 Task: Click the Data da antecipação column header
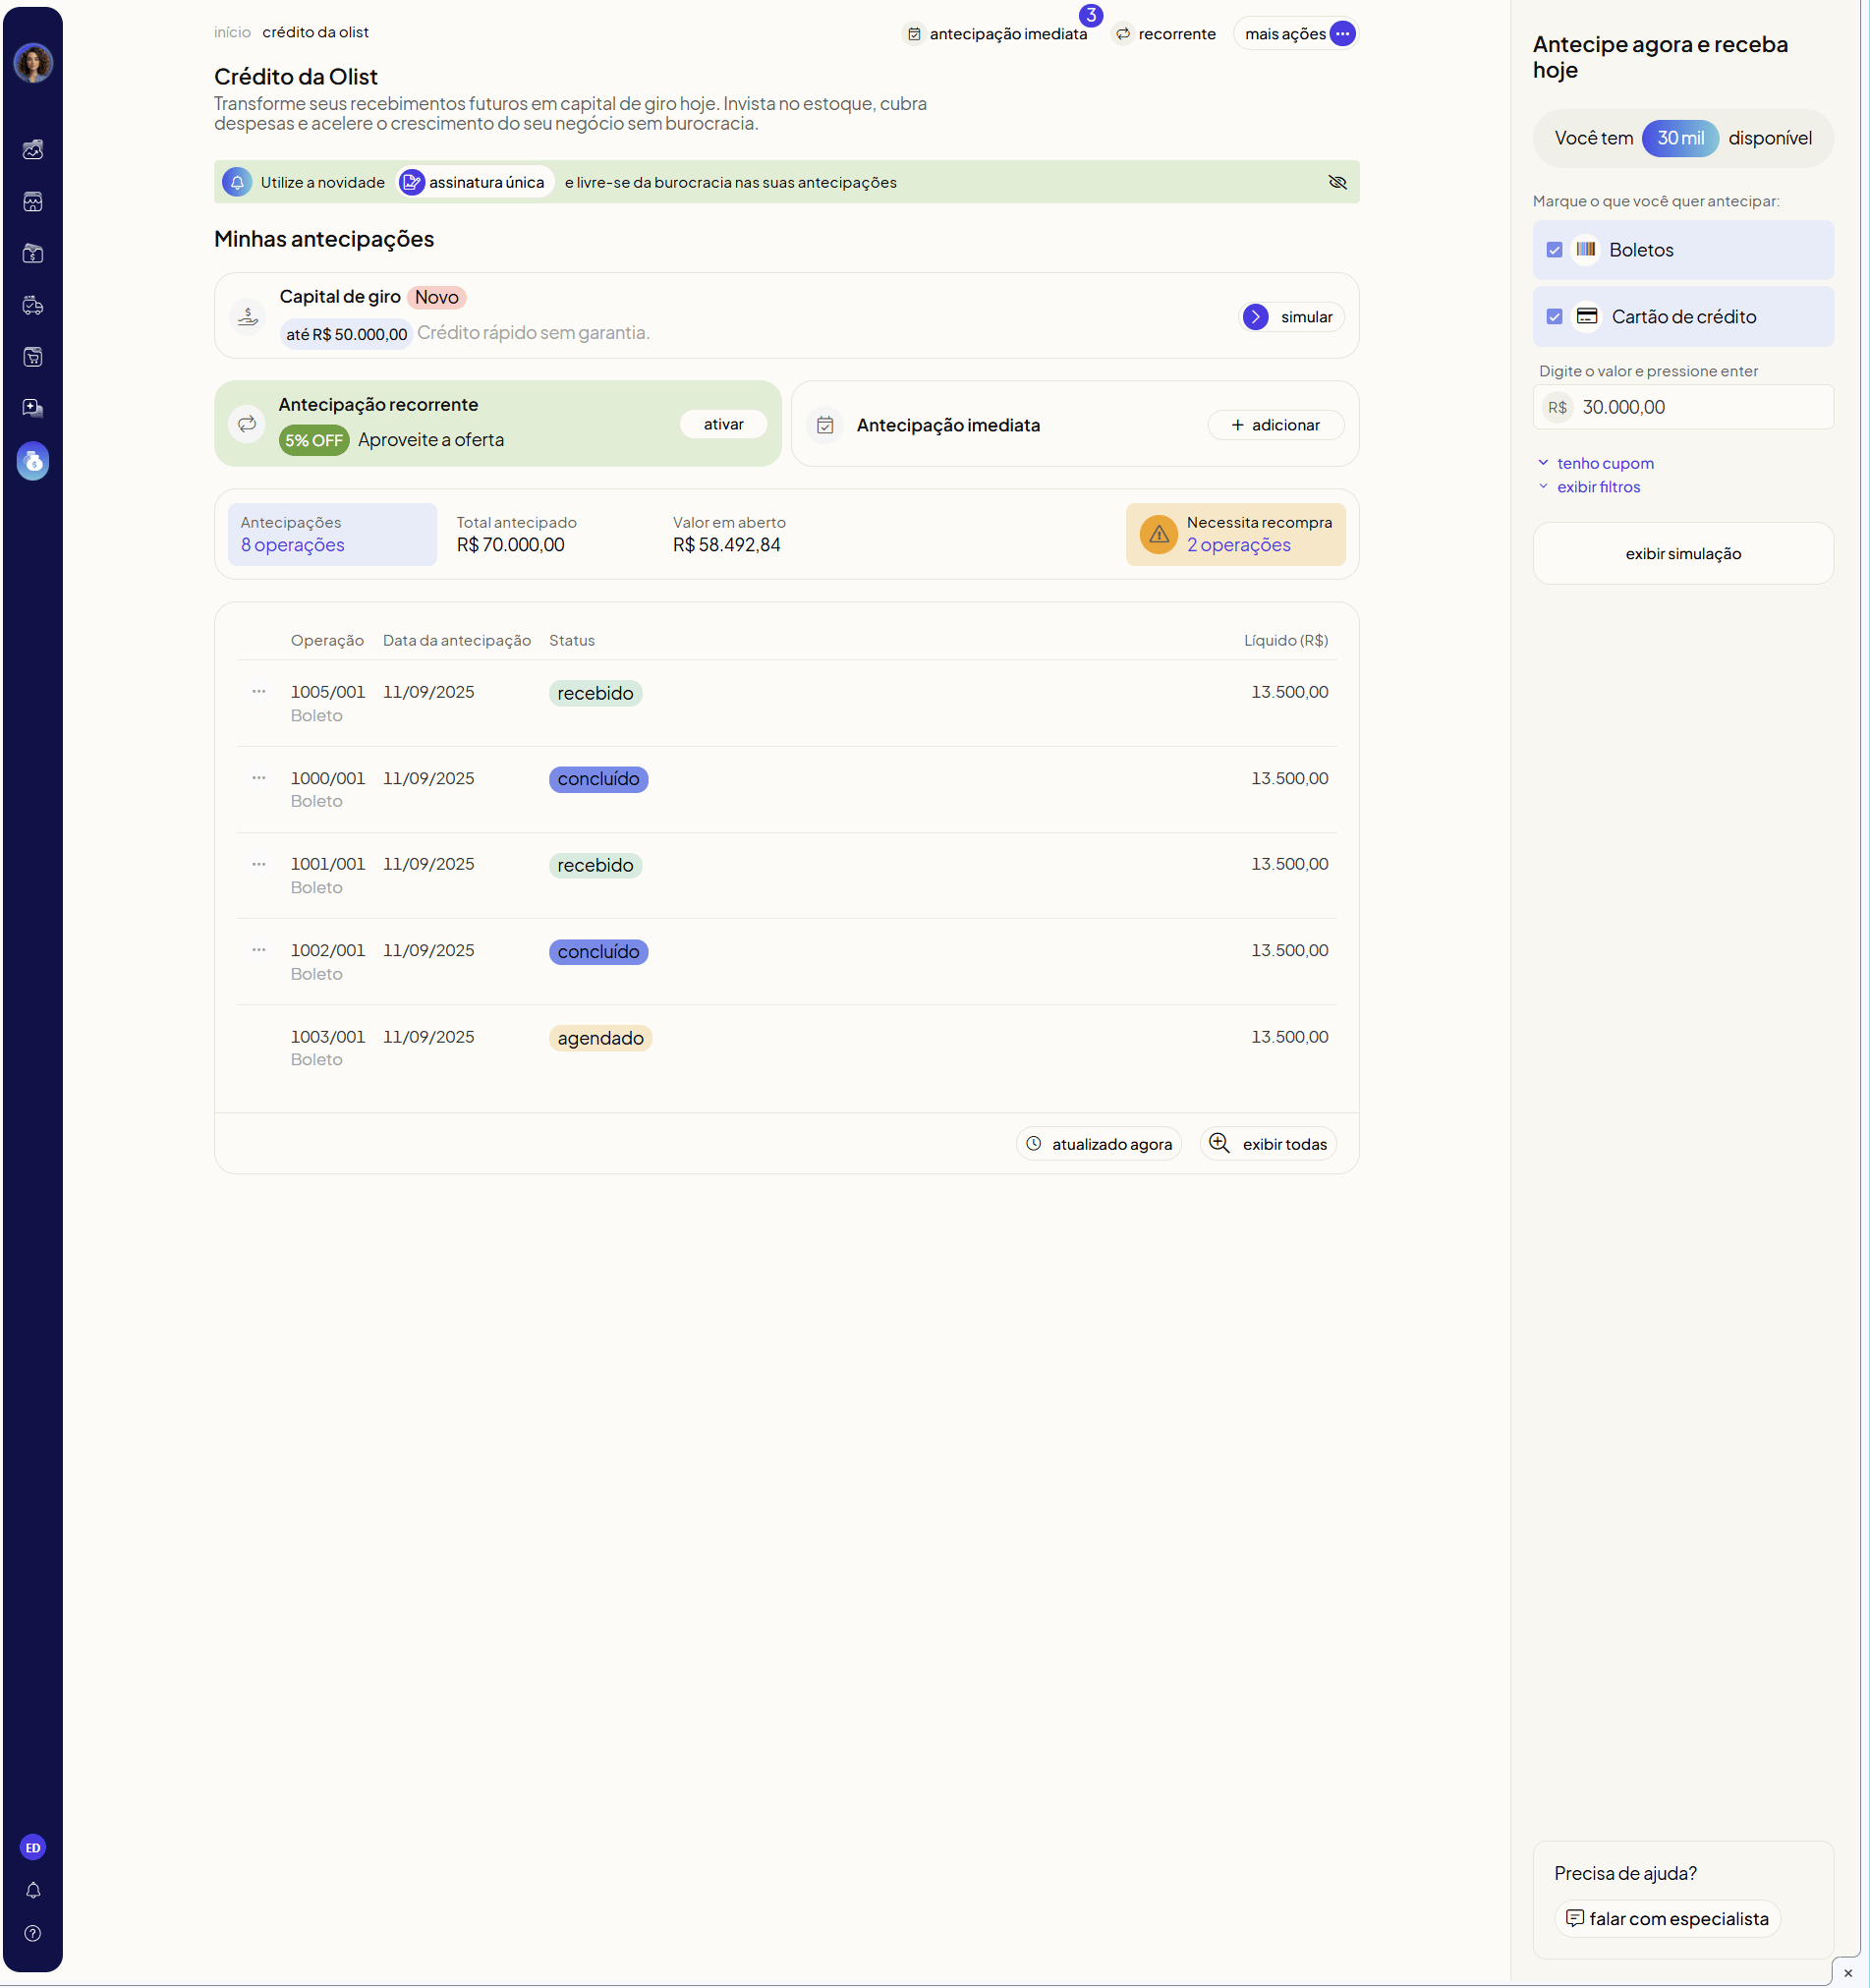[x=457, y=641]
